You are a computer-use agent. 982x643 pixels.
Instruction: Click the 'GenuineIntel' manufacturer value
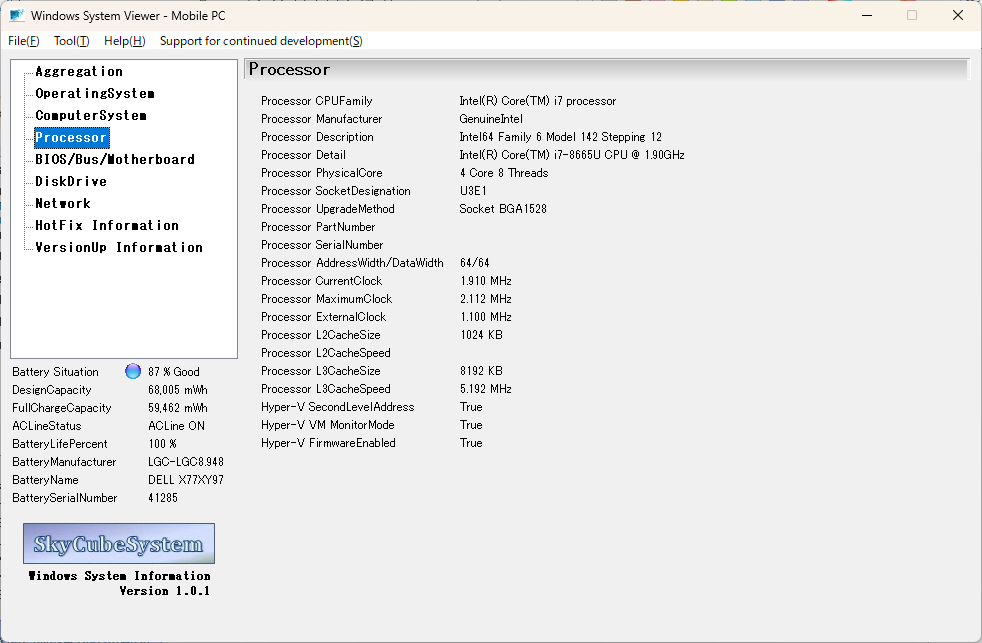(491, 119)
